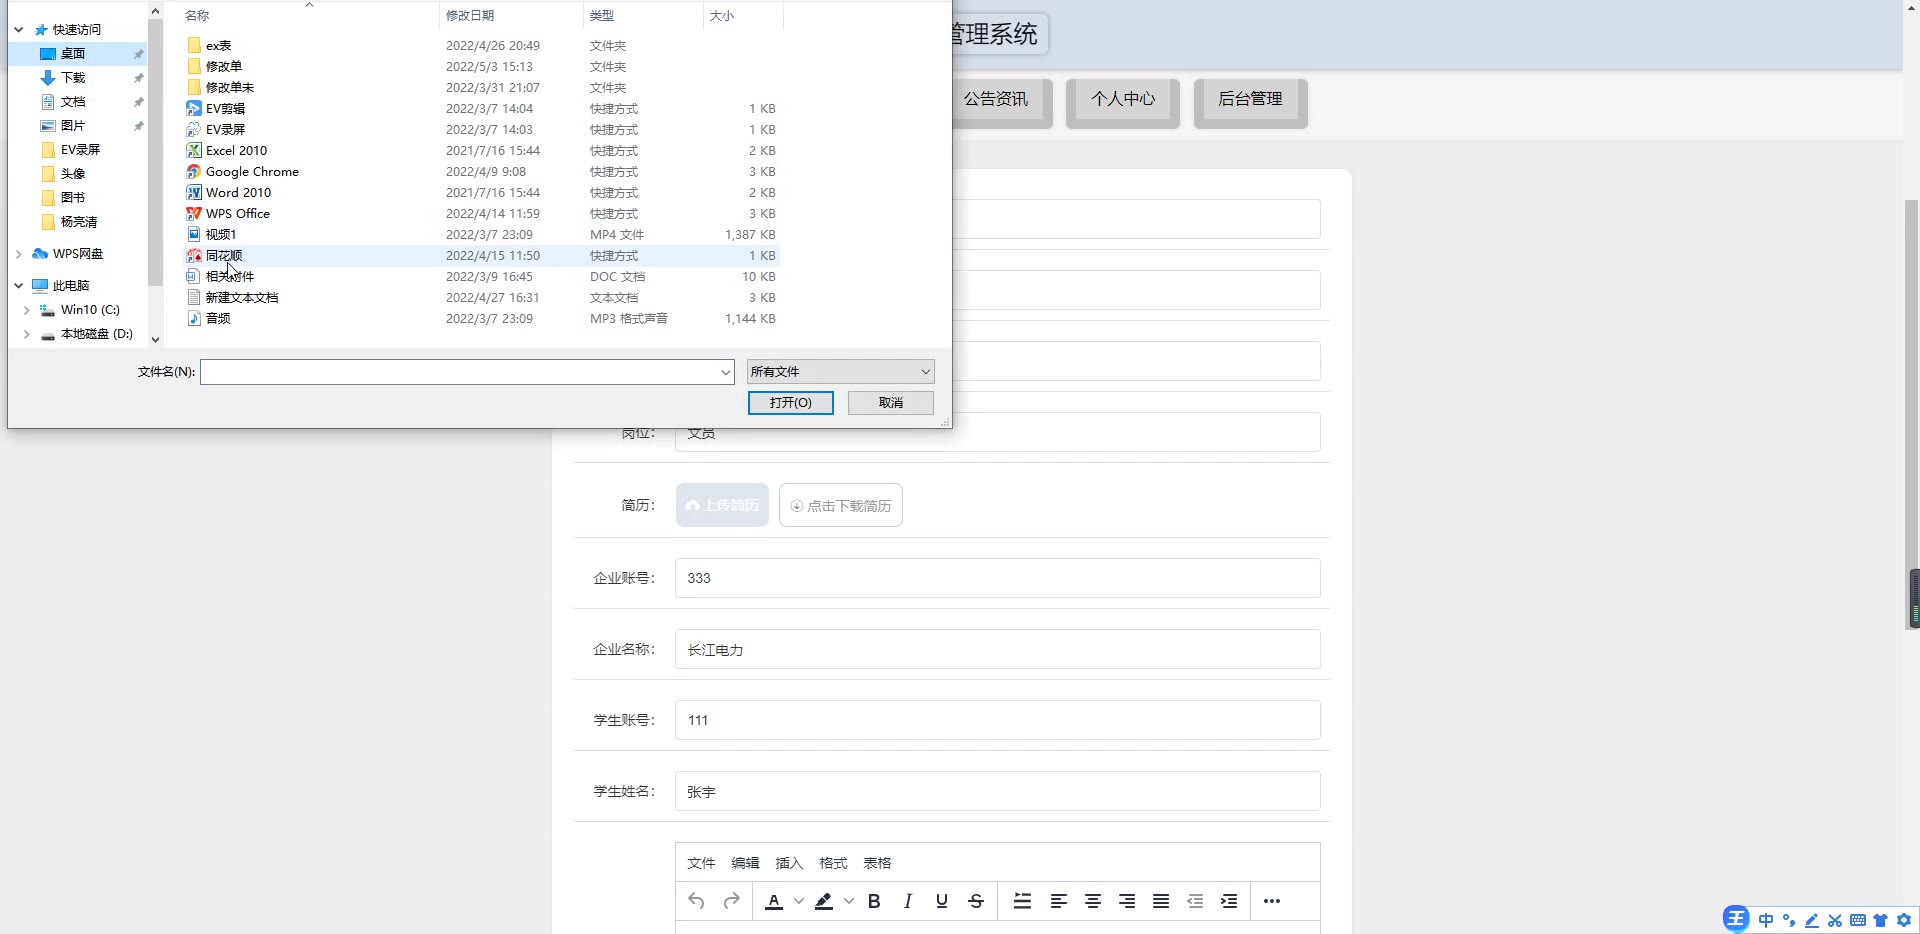Click the 点击下载简历 button

[x=841, y=505]
